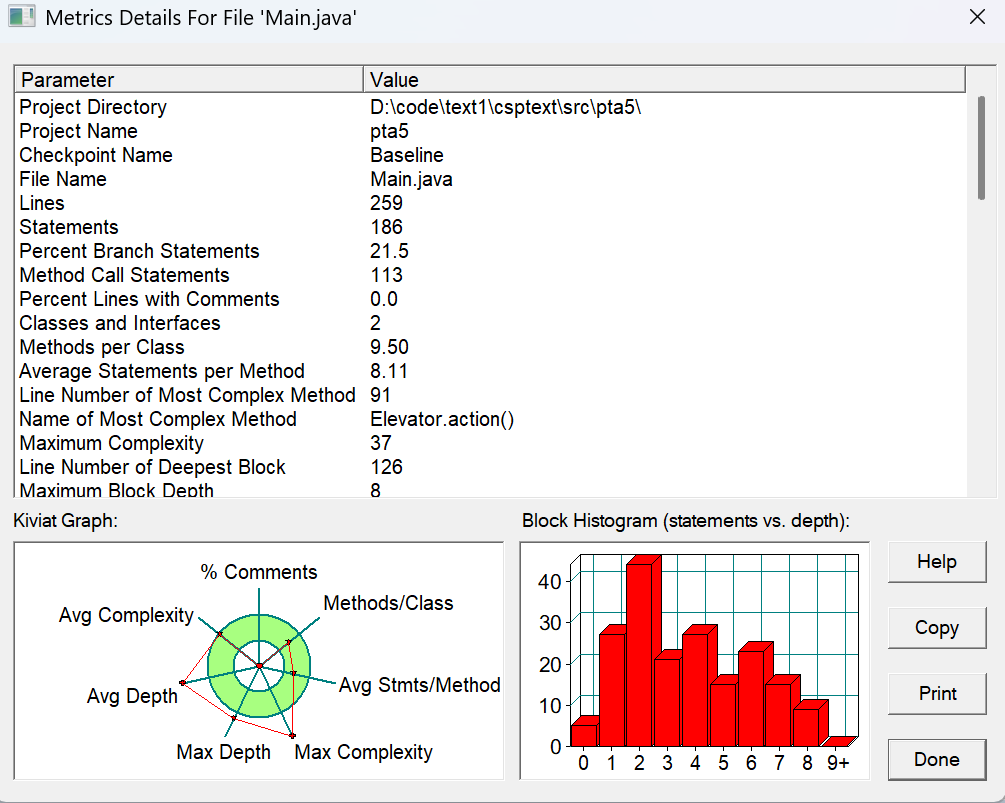Viewport: 1005px width, 803px height.
Task: Close the Metrics Details window
Action: (977, 17)
